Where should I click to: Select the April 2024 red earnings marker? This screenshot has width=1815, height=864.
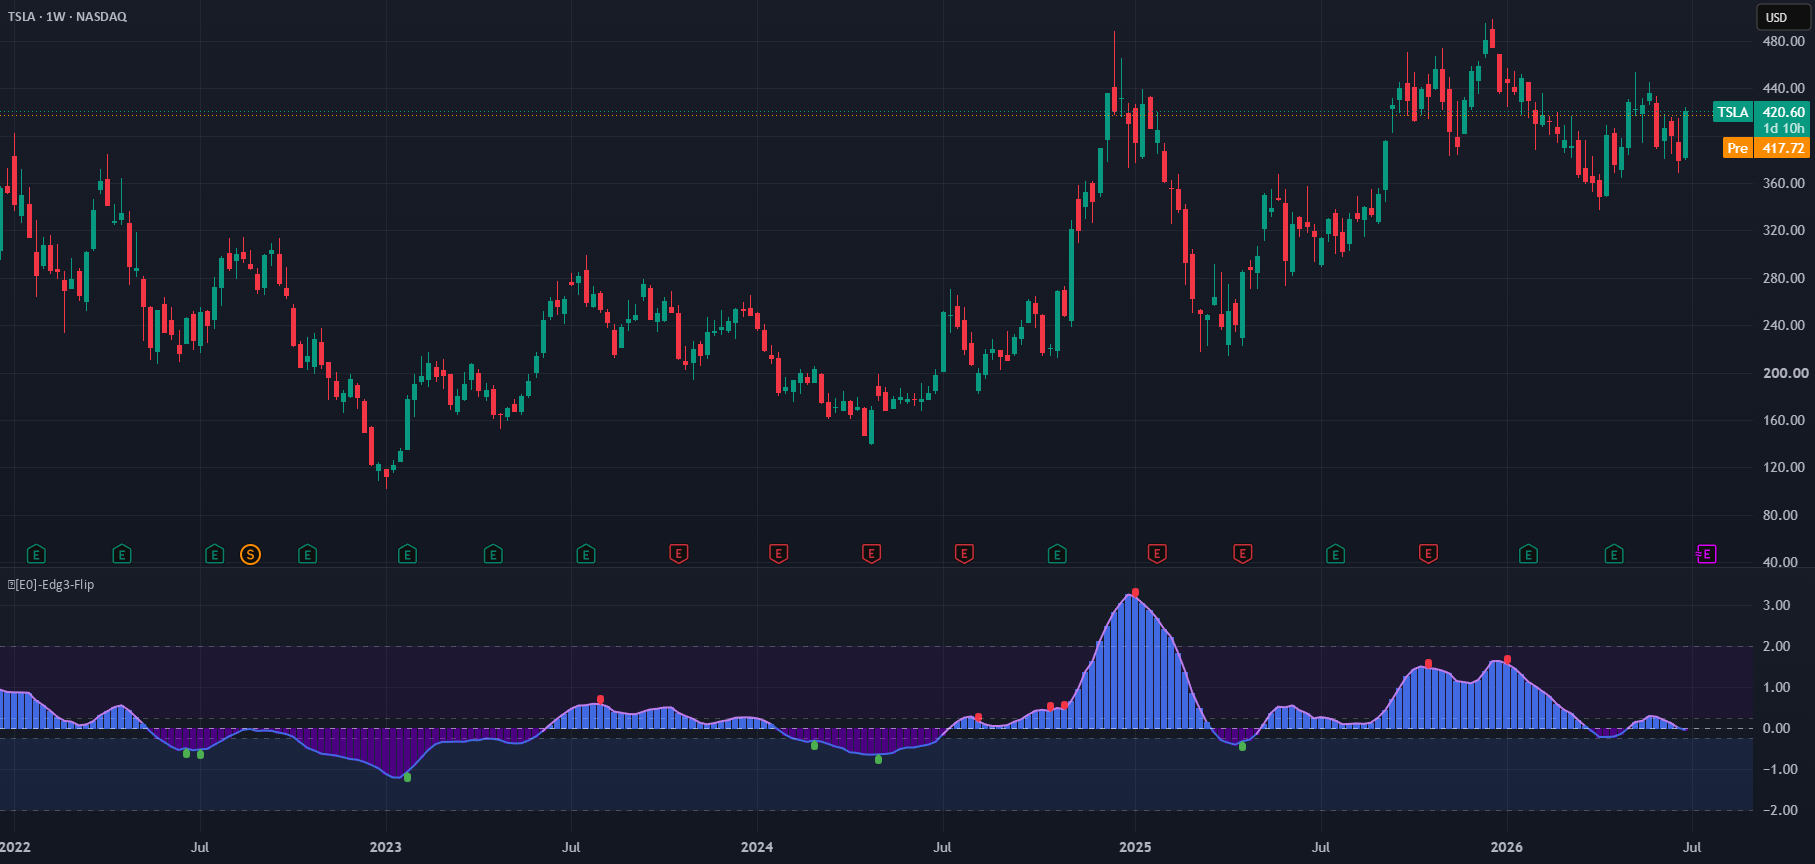872,553
